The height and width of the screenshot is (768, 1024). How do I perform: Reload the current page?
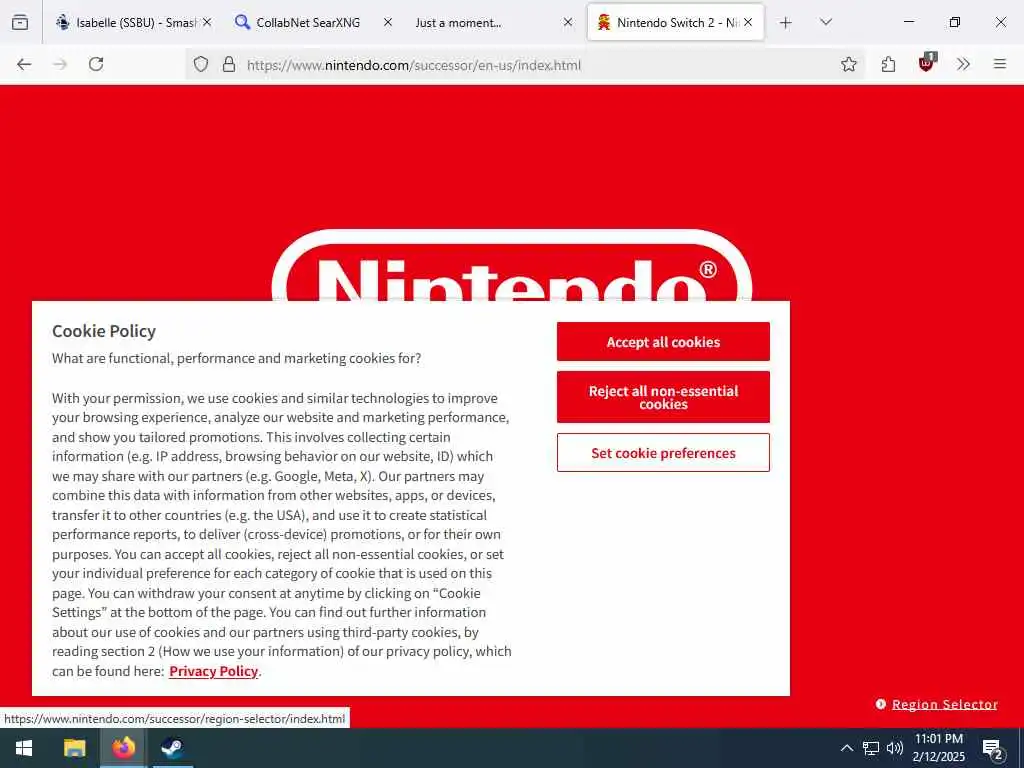pos(96,64)
